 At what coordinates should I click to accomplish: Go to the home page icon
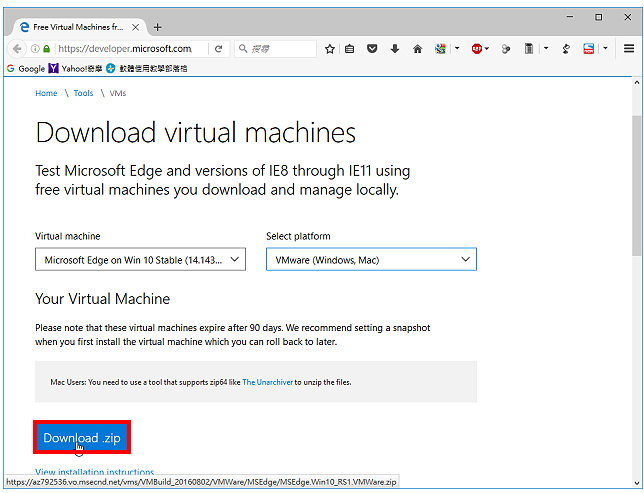click(418, 49)
